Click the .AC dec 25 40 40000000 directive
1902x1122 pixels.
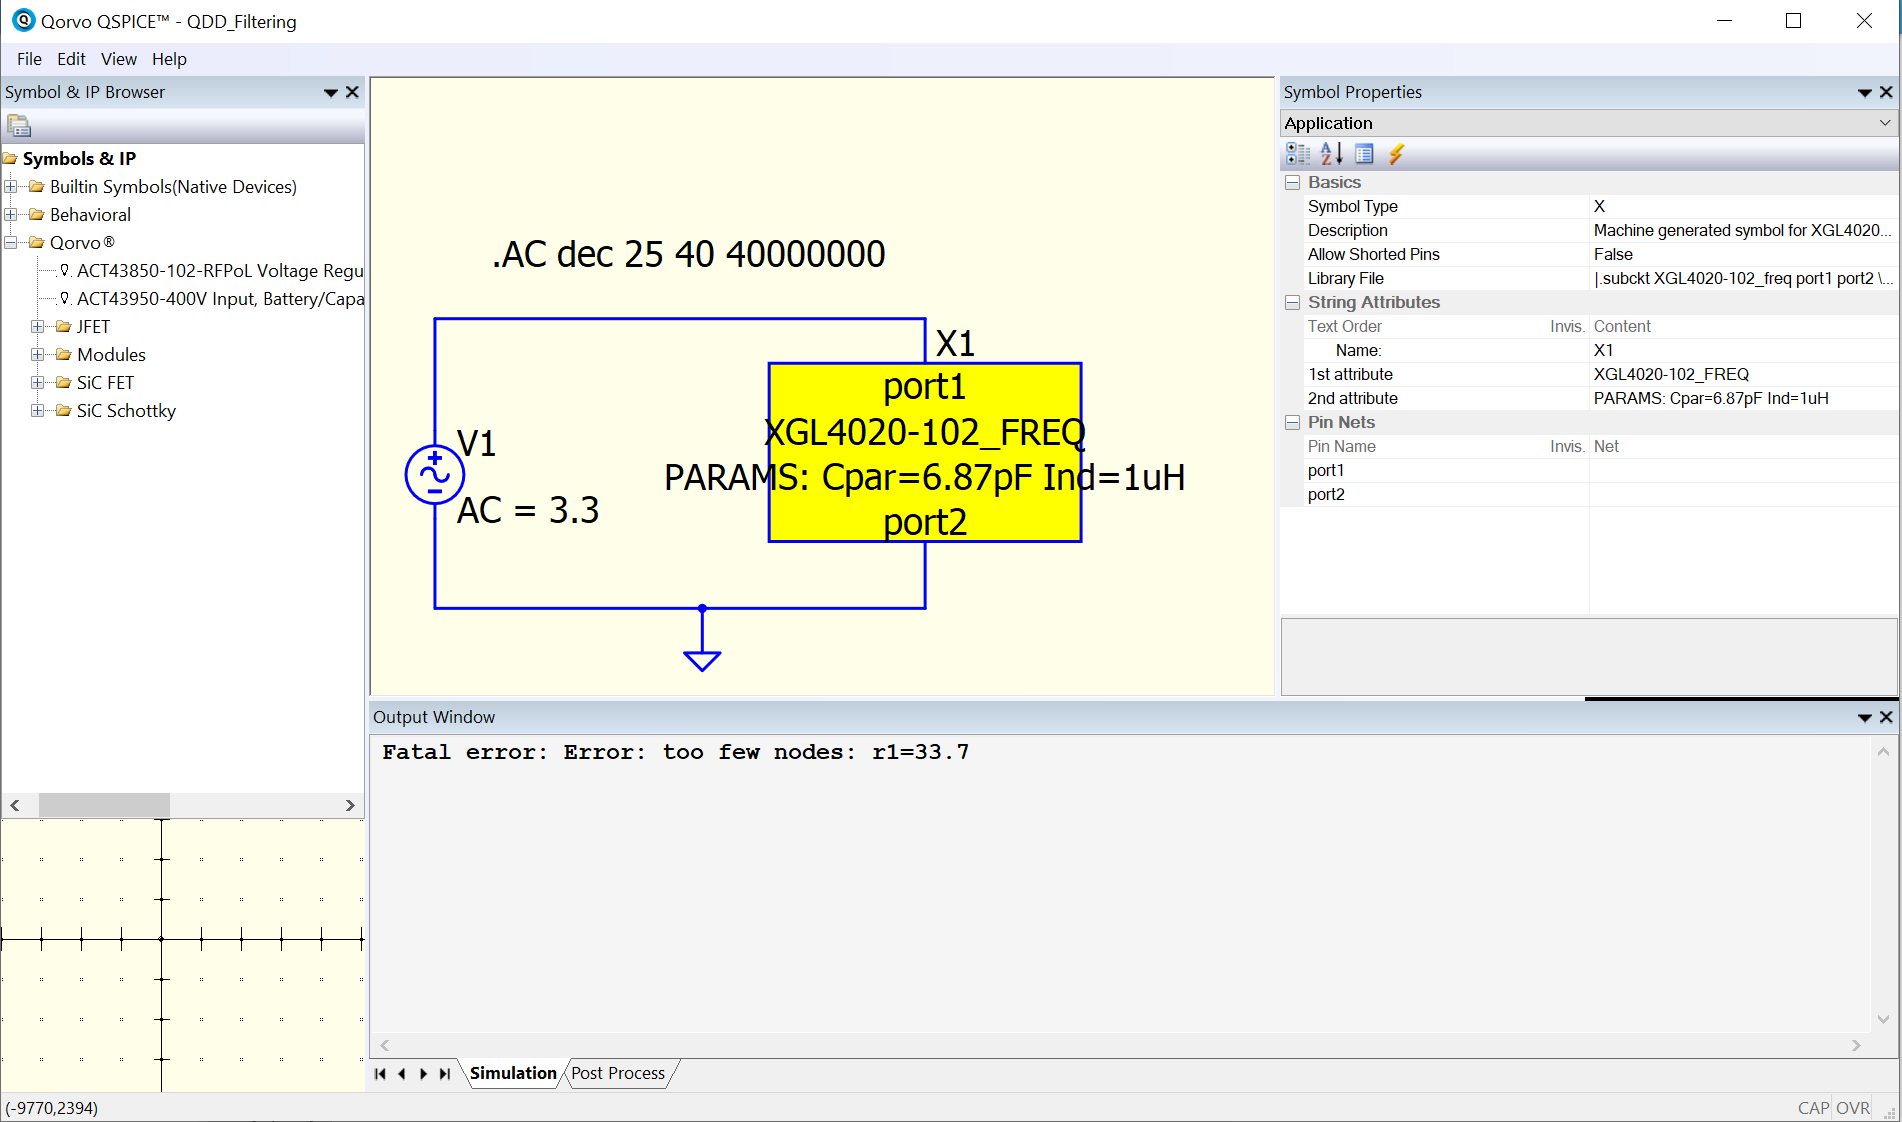tap(689, 254)
